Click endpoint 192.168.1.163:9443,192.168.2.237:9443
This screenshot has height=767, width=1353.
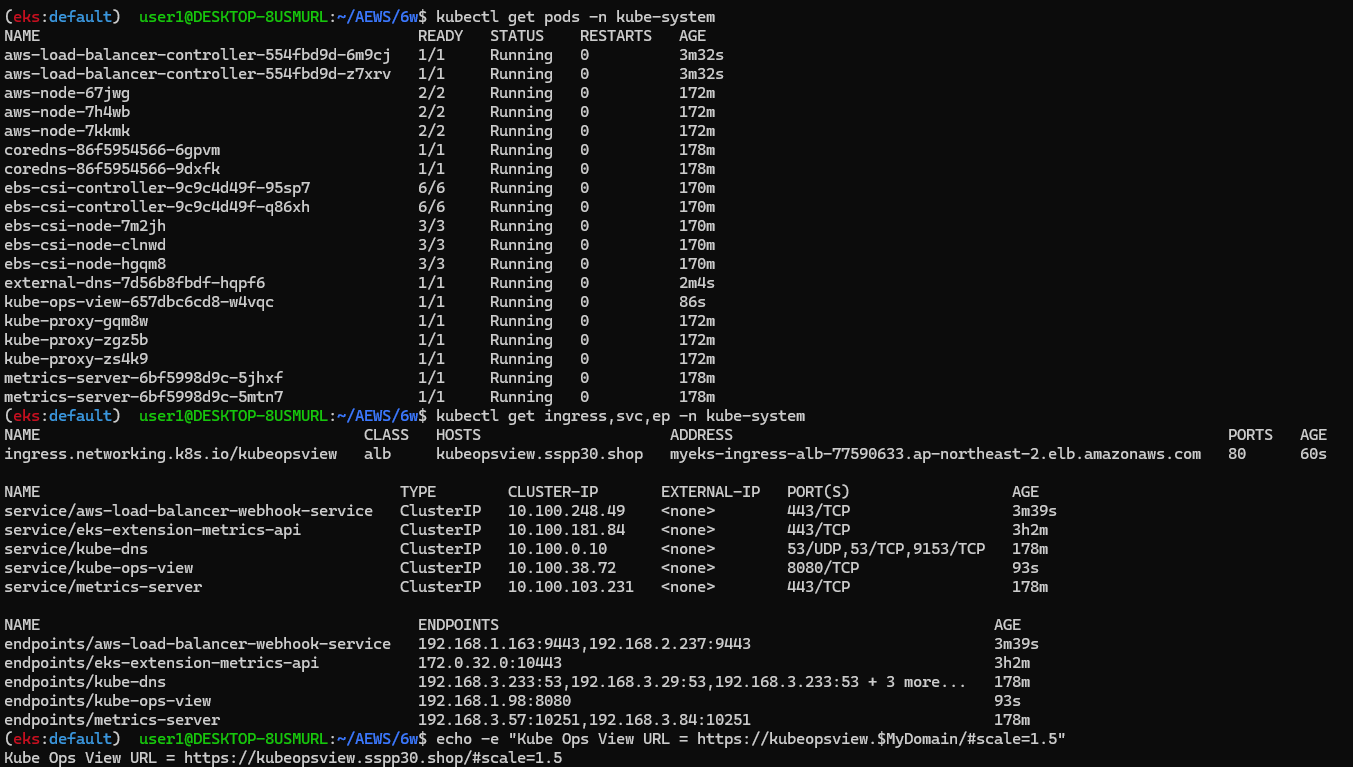pyautogui.click(x=585, y=644)
